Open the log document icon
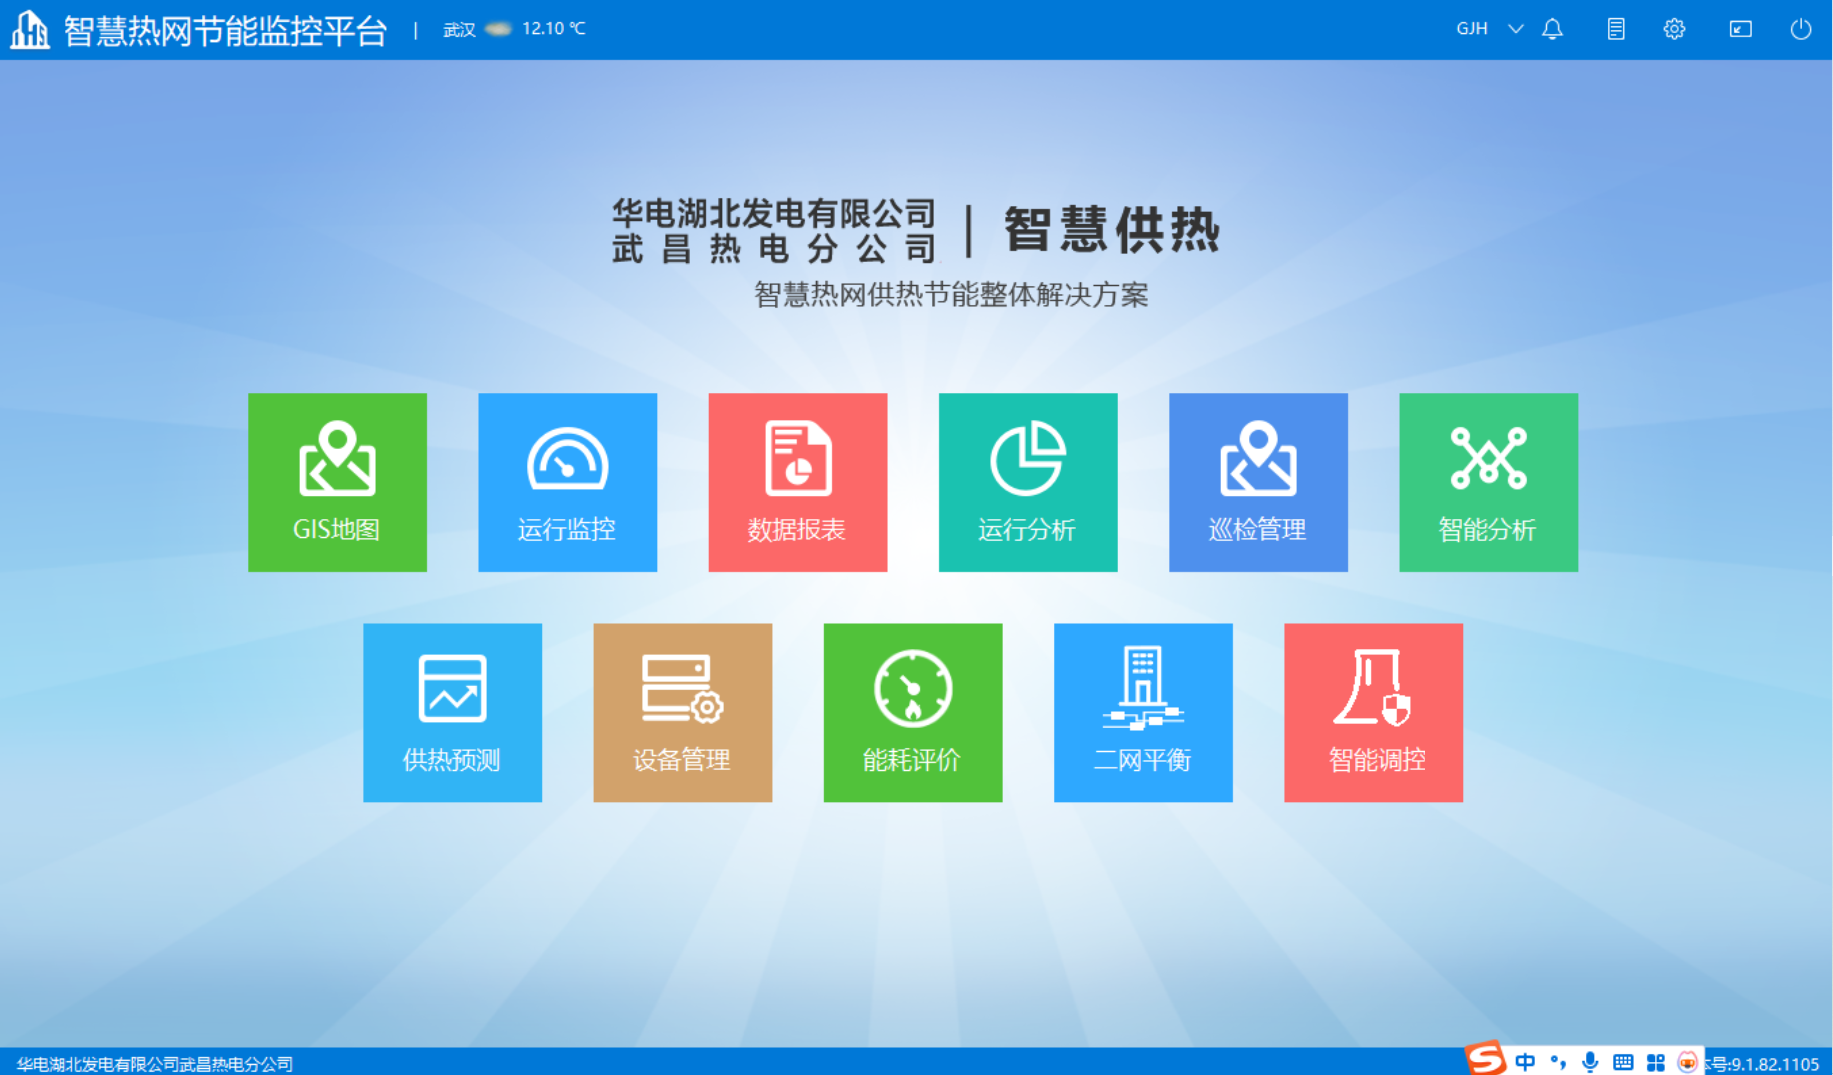This screenshot has width=1833, height=1075. [1614, 29]
